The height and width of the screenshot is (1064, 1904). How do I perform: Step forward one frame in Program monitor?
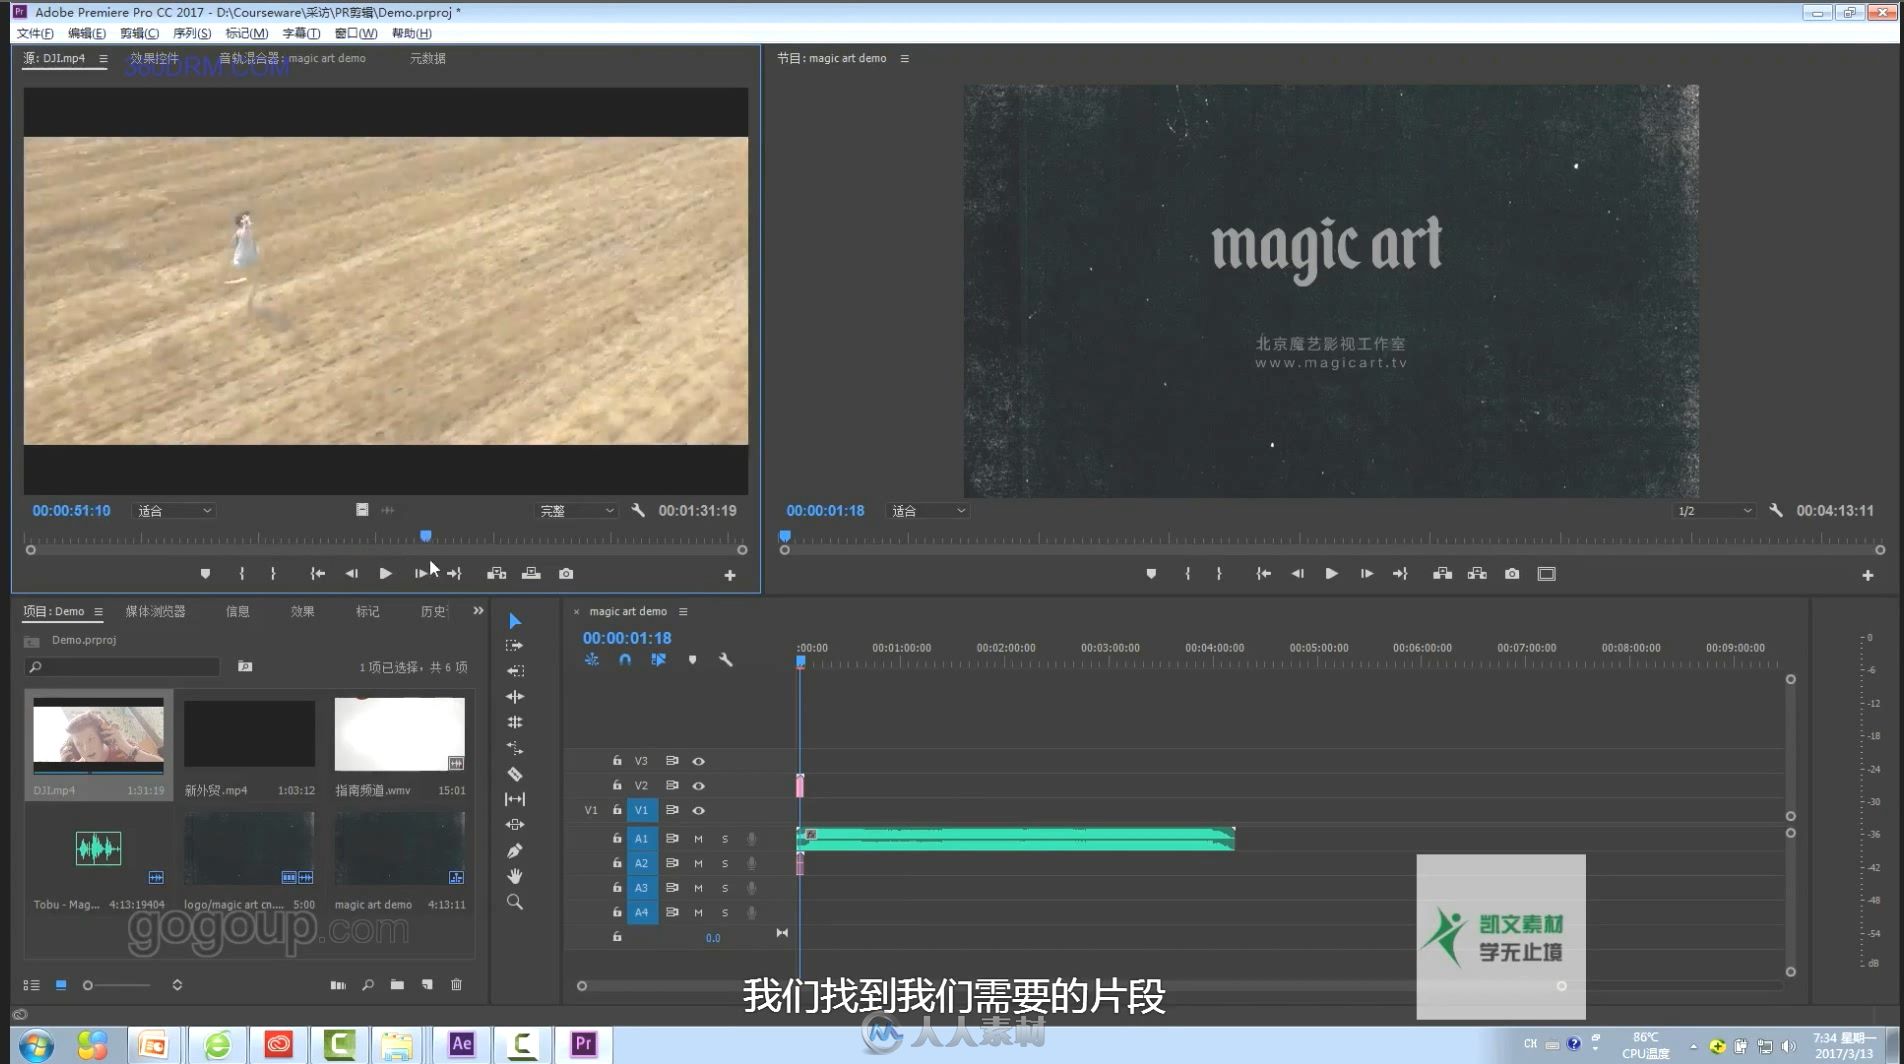[1366, 574]
